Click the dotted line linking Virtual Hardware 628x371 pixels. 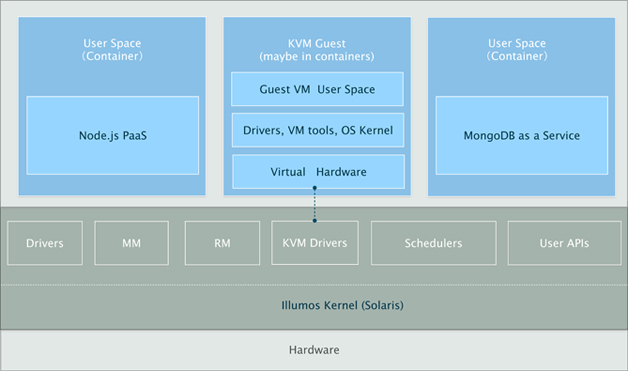[315, 204]
